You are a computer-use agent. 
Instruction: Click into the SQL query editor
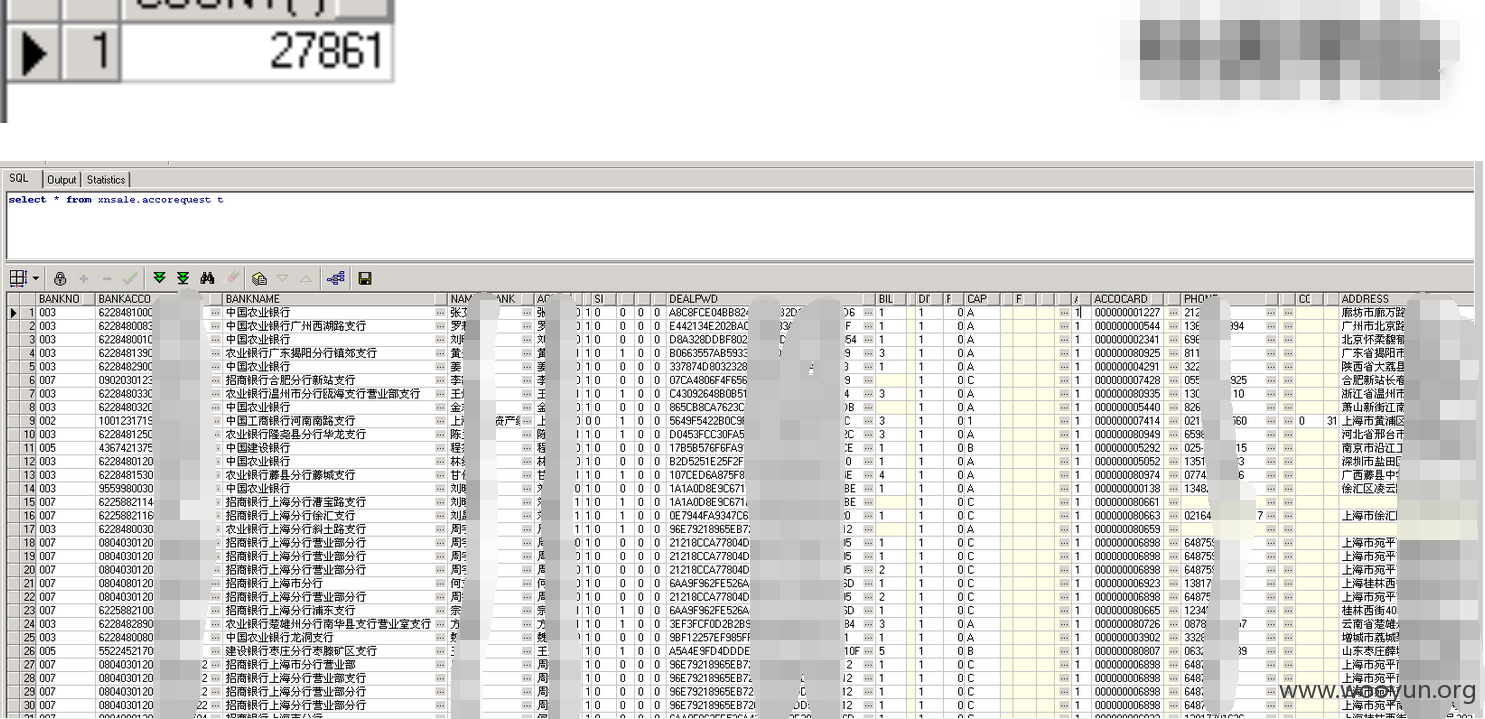740,226
